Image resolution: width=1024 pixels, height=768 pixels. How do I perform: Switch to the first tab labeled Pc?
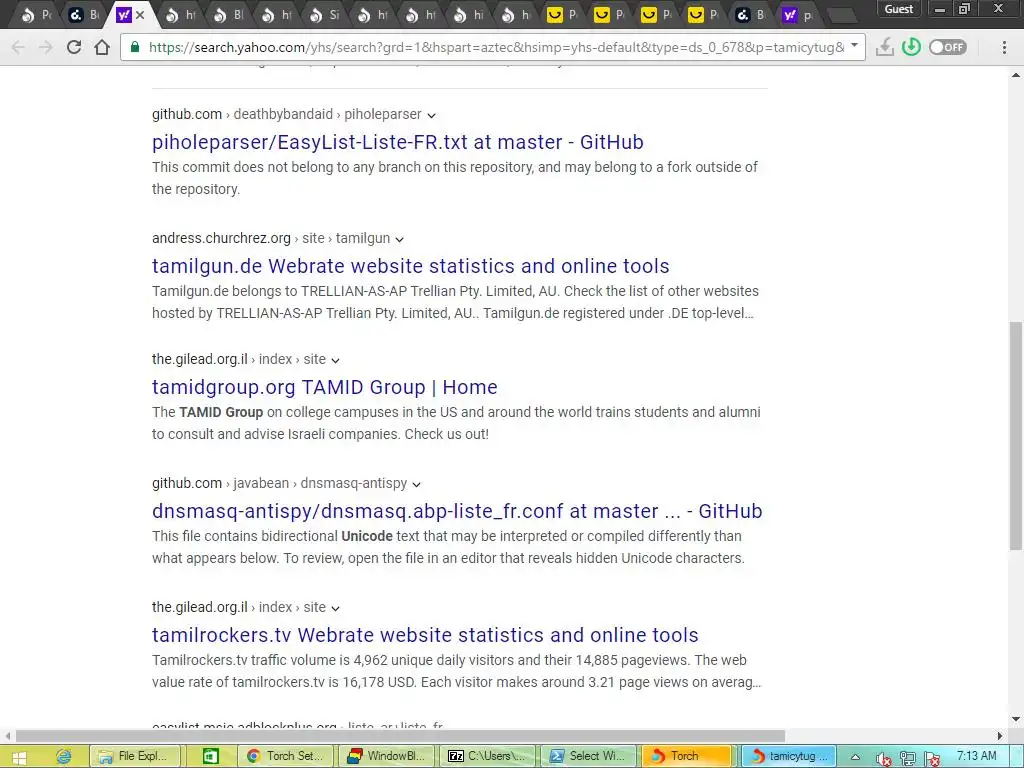click(x=36, y=14)
